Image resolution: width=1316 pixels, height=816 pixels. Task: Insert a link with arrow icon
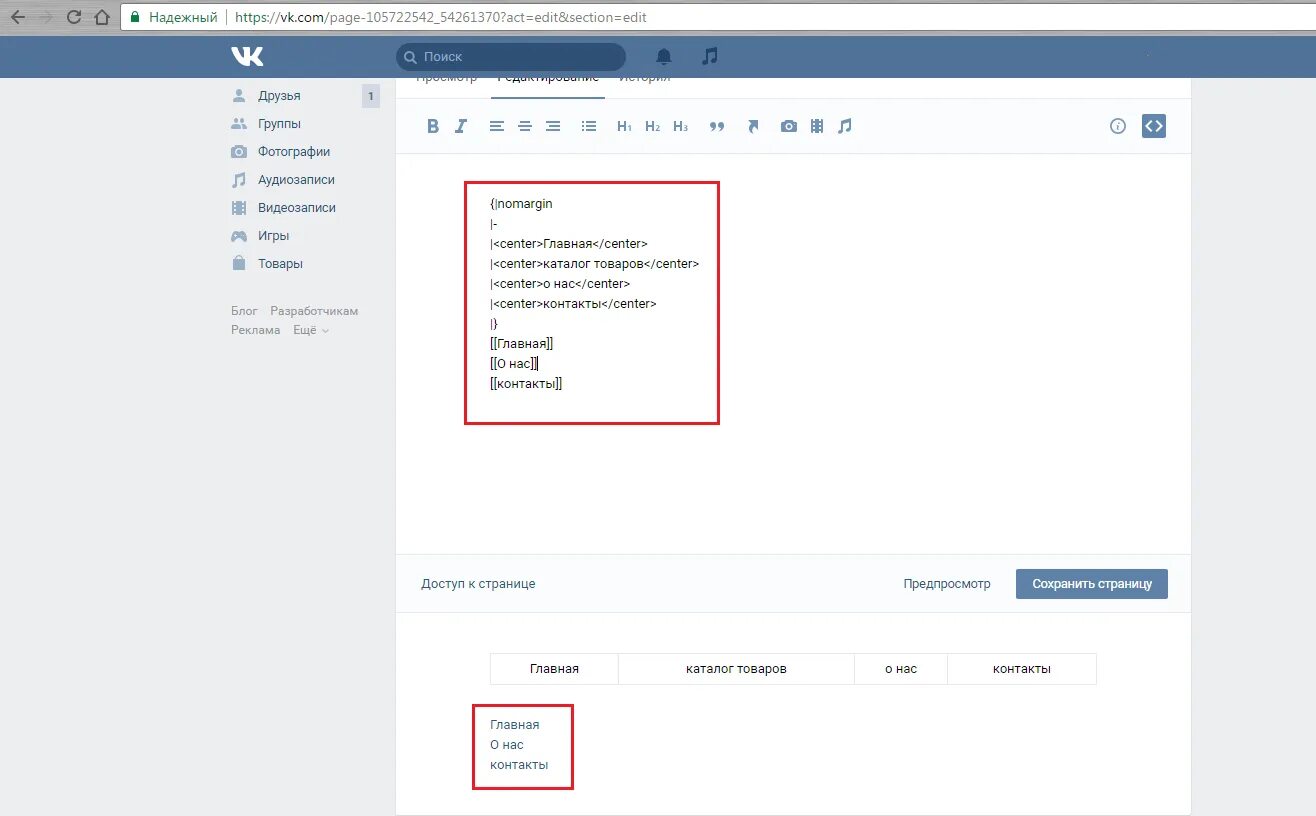tap(753, 126)
